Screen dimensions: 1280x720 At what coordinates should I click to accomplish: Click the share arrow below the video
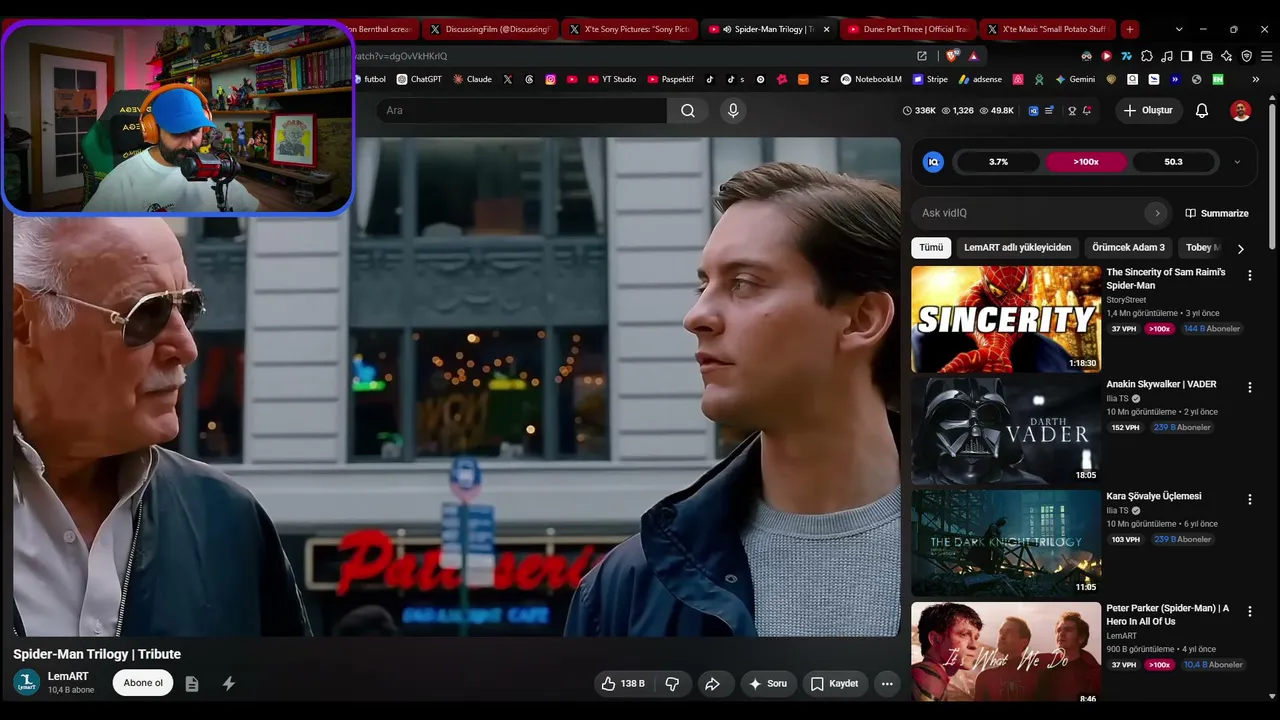tap(712, 684)
